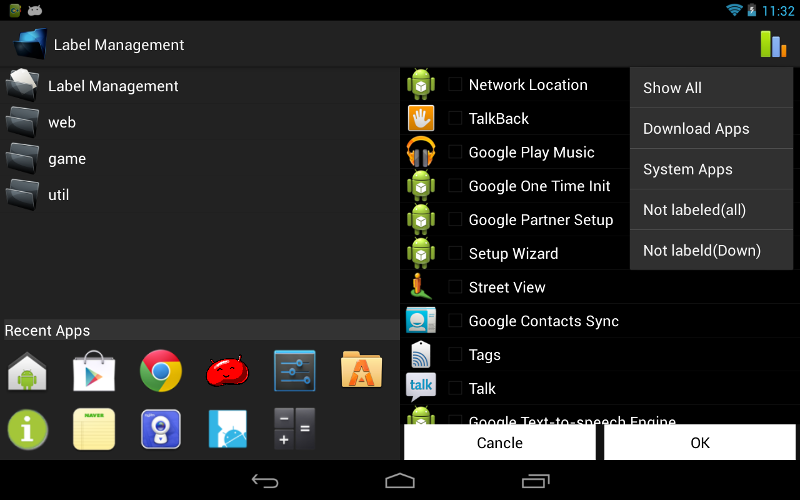Tap the Label Management app logo
This screenshot has height=500, width=800.
(30, 44)
